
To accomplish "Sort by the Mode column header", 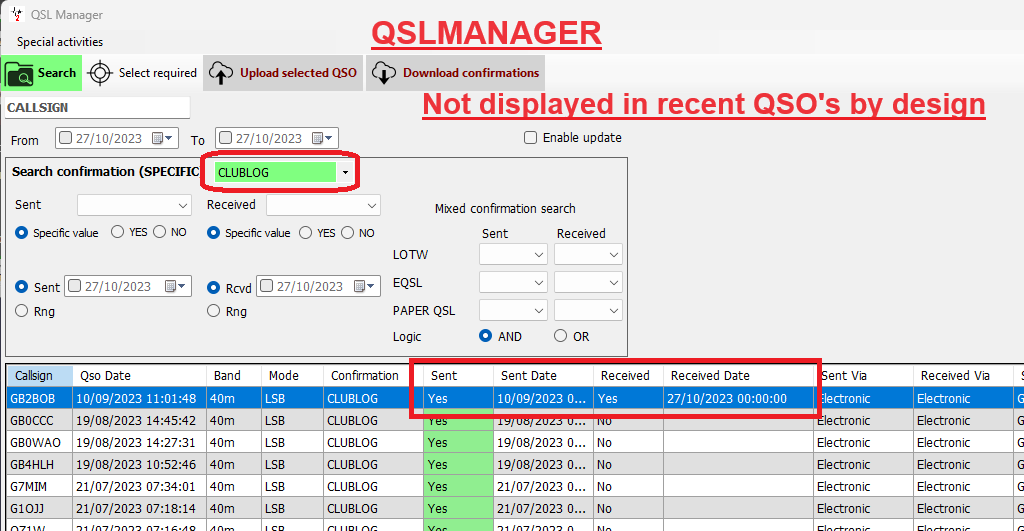I will coord(292,376).
